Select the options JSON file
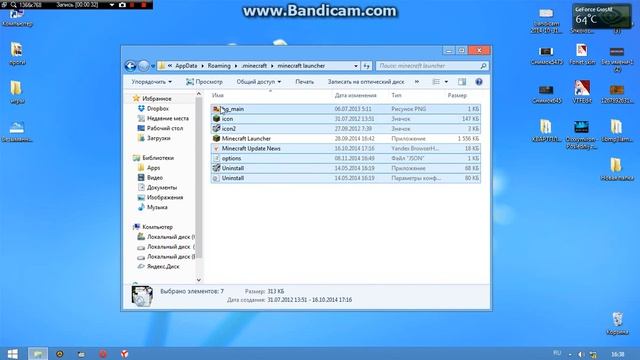 [x=345, y=158]
